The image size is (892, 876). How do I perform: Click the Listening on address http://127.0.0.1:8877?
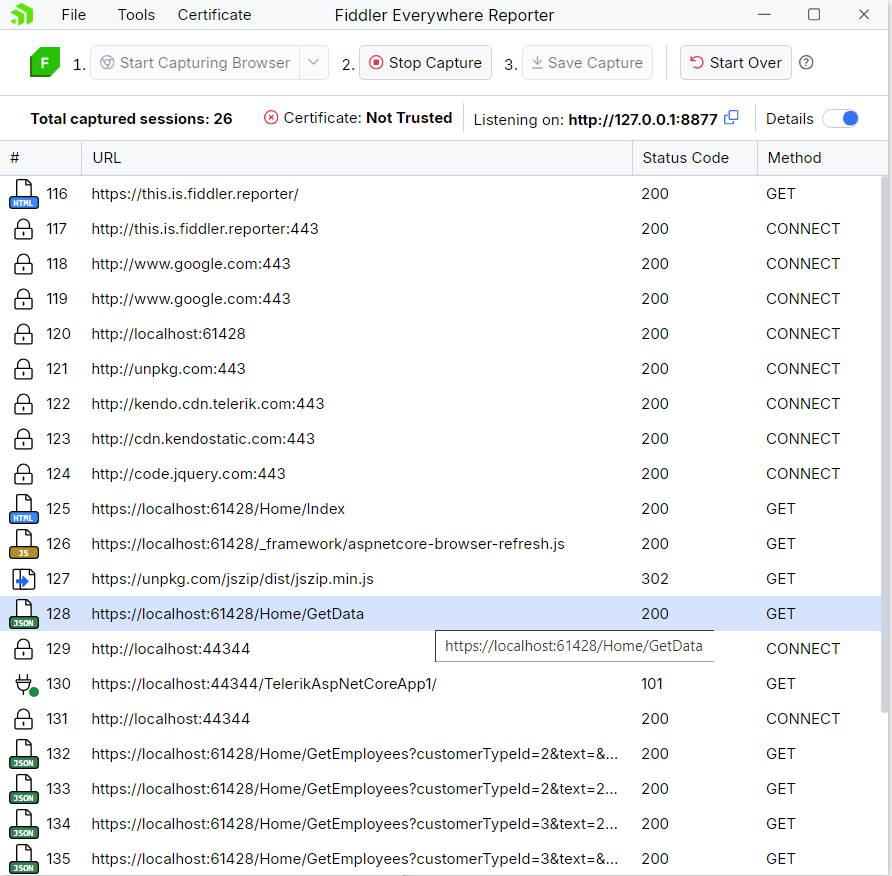pyautogui.click(x=643, y=119)
